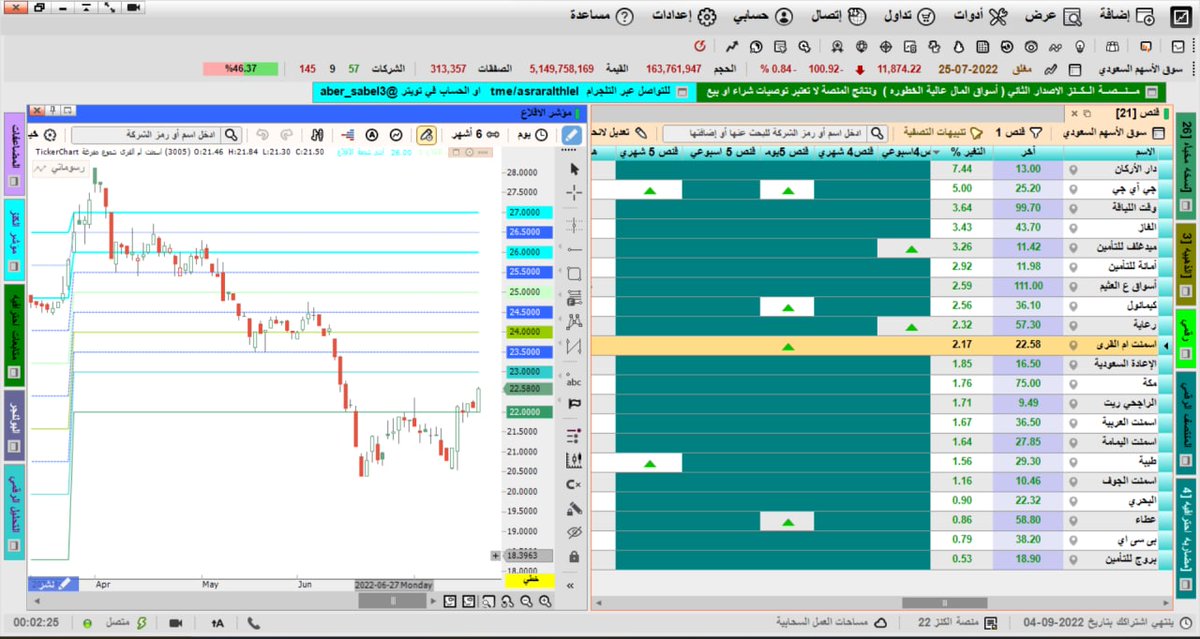The width and height of the screenshot is (1200, 639).
Task: Click the chart symbol search input field
Action: coord(146,134)
